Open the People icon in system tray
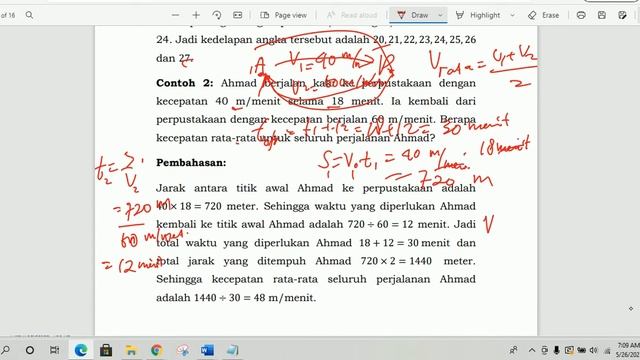The width and height of the screenshot is (640, 360). (513, 350)
